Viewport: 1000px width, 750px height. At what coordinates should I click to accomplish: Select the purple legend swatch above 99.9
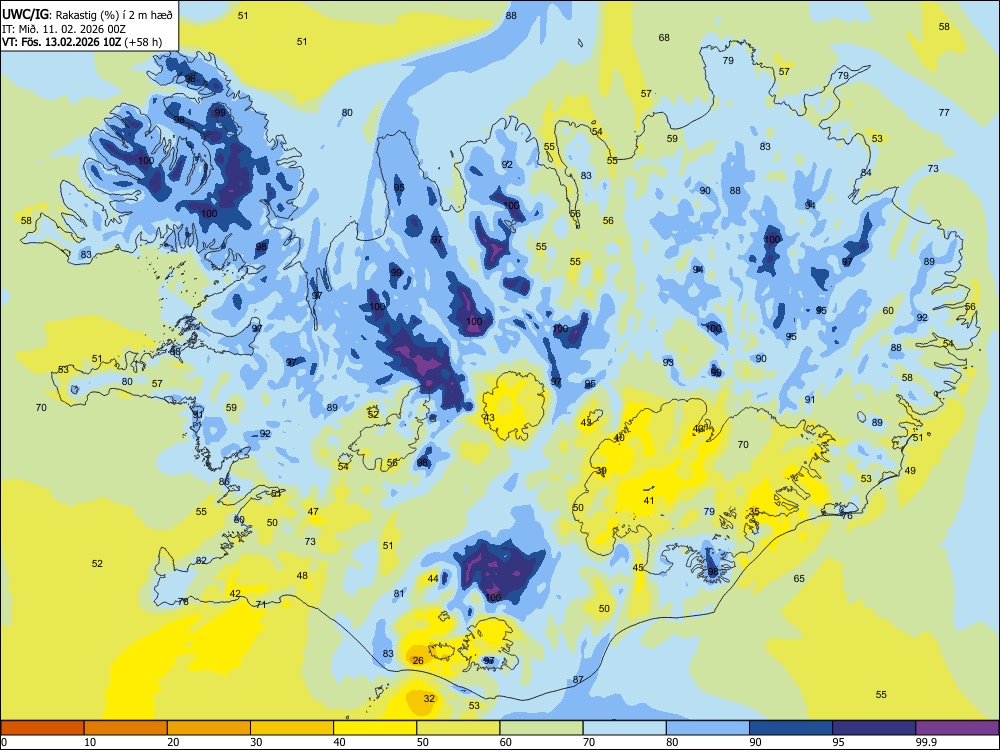[x=957, y=728]
